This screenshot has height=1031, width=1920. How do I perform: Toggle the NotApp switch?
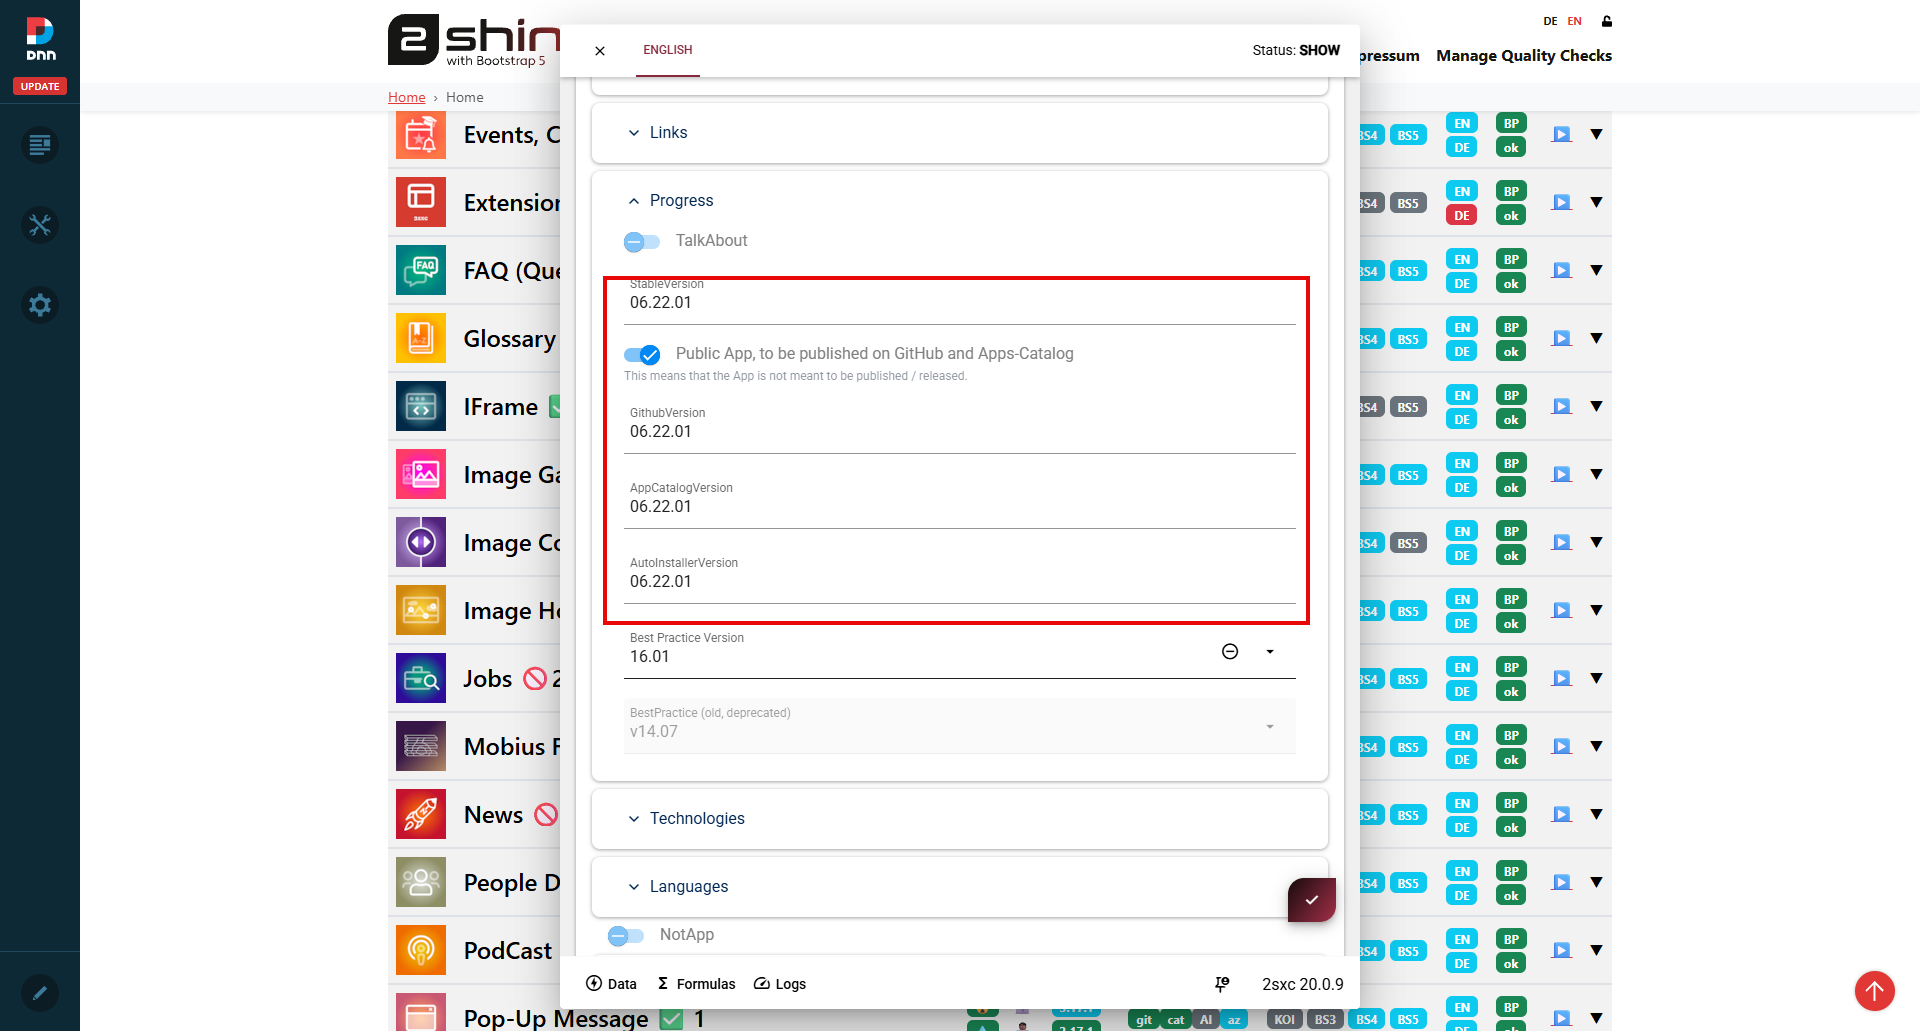tap(626, 935)
